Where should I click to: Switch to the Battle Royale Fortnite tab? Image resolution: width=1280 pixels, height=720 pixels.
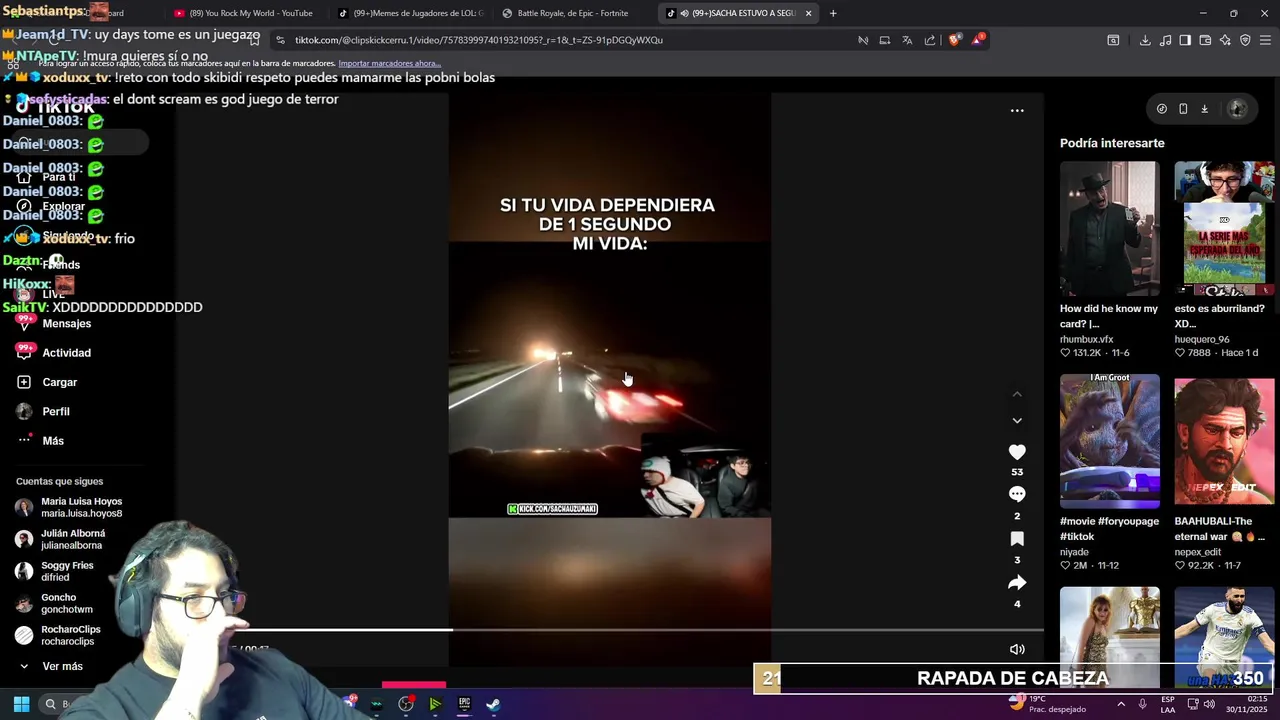(573, 13)
